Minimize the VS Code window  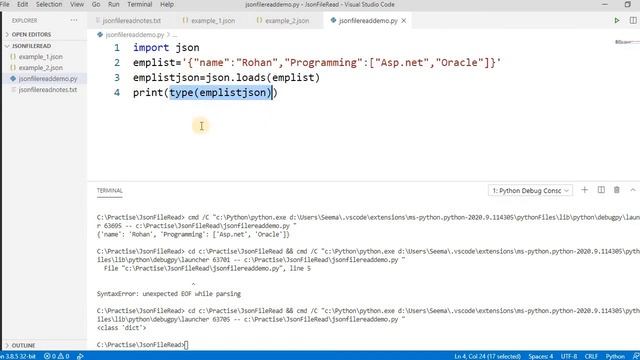coord(605,4)
